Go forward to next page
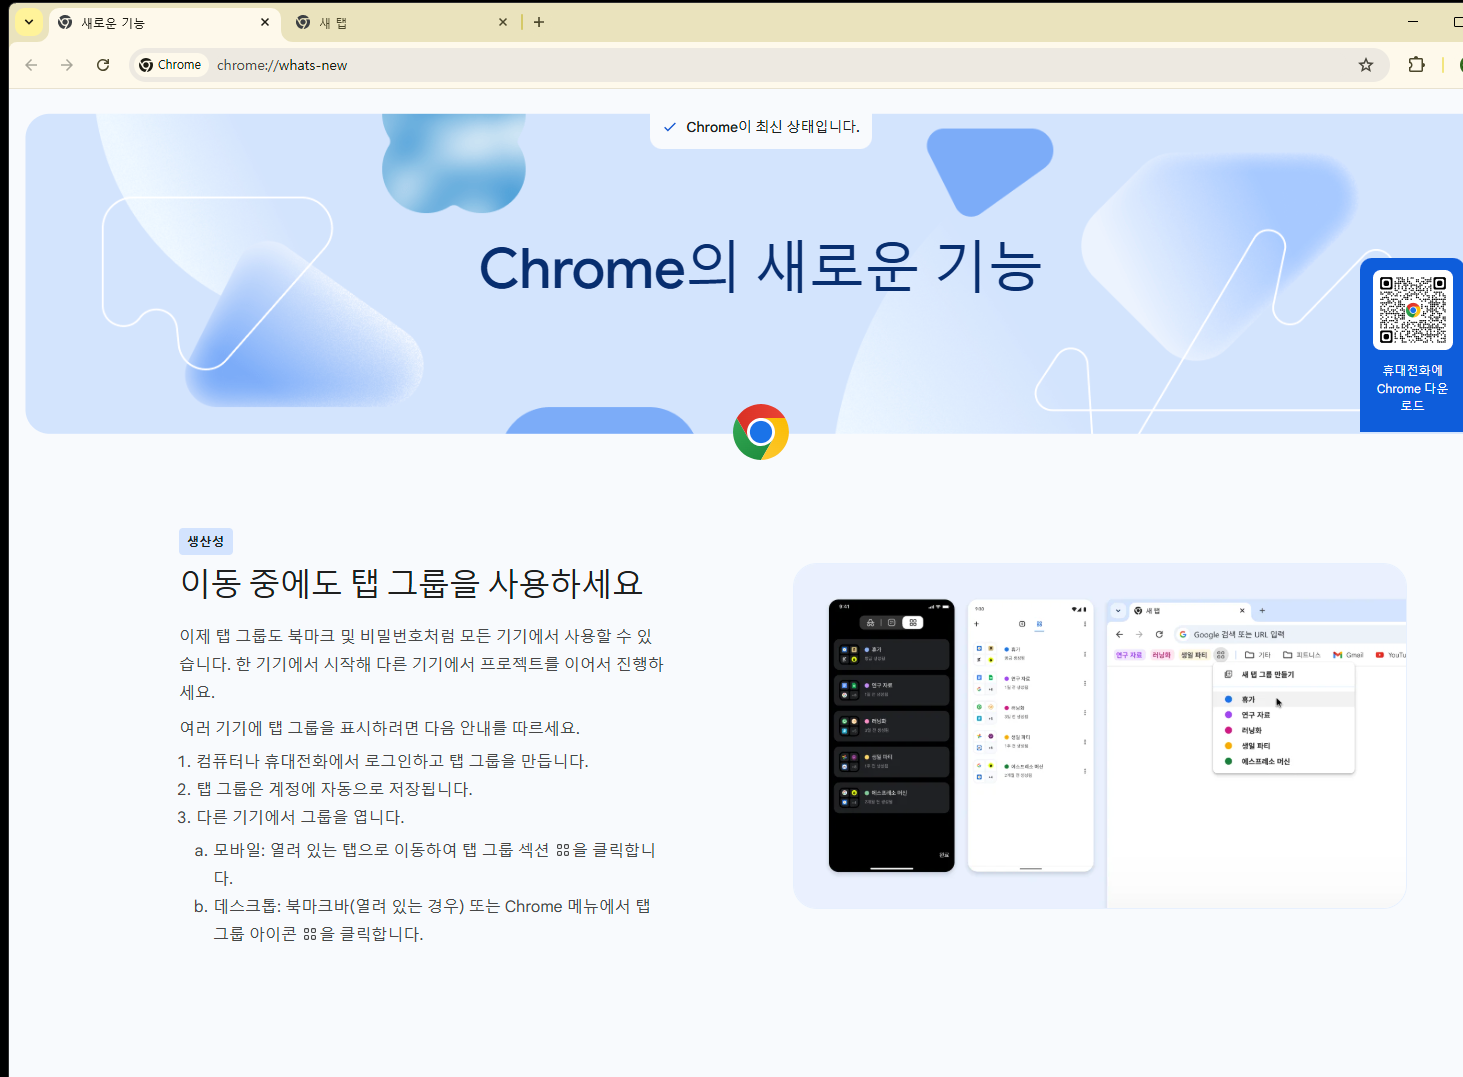 point(67,65)
